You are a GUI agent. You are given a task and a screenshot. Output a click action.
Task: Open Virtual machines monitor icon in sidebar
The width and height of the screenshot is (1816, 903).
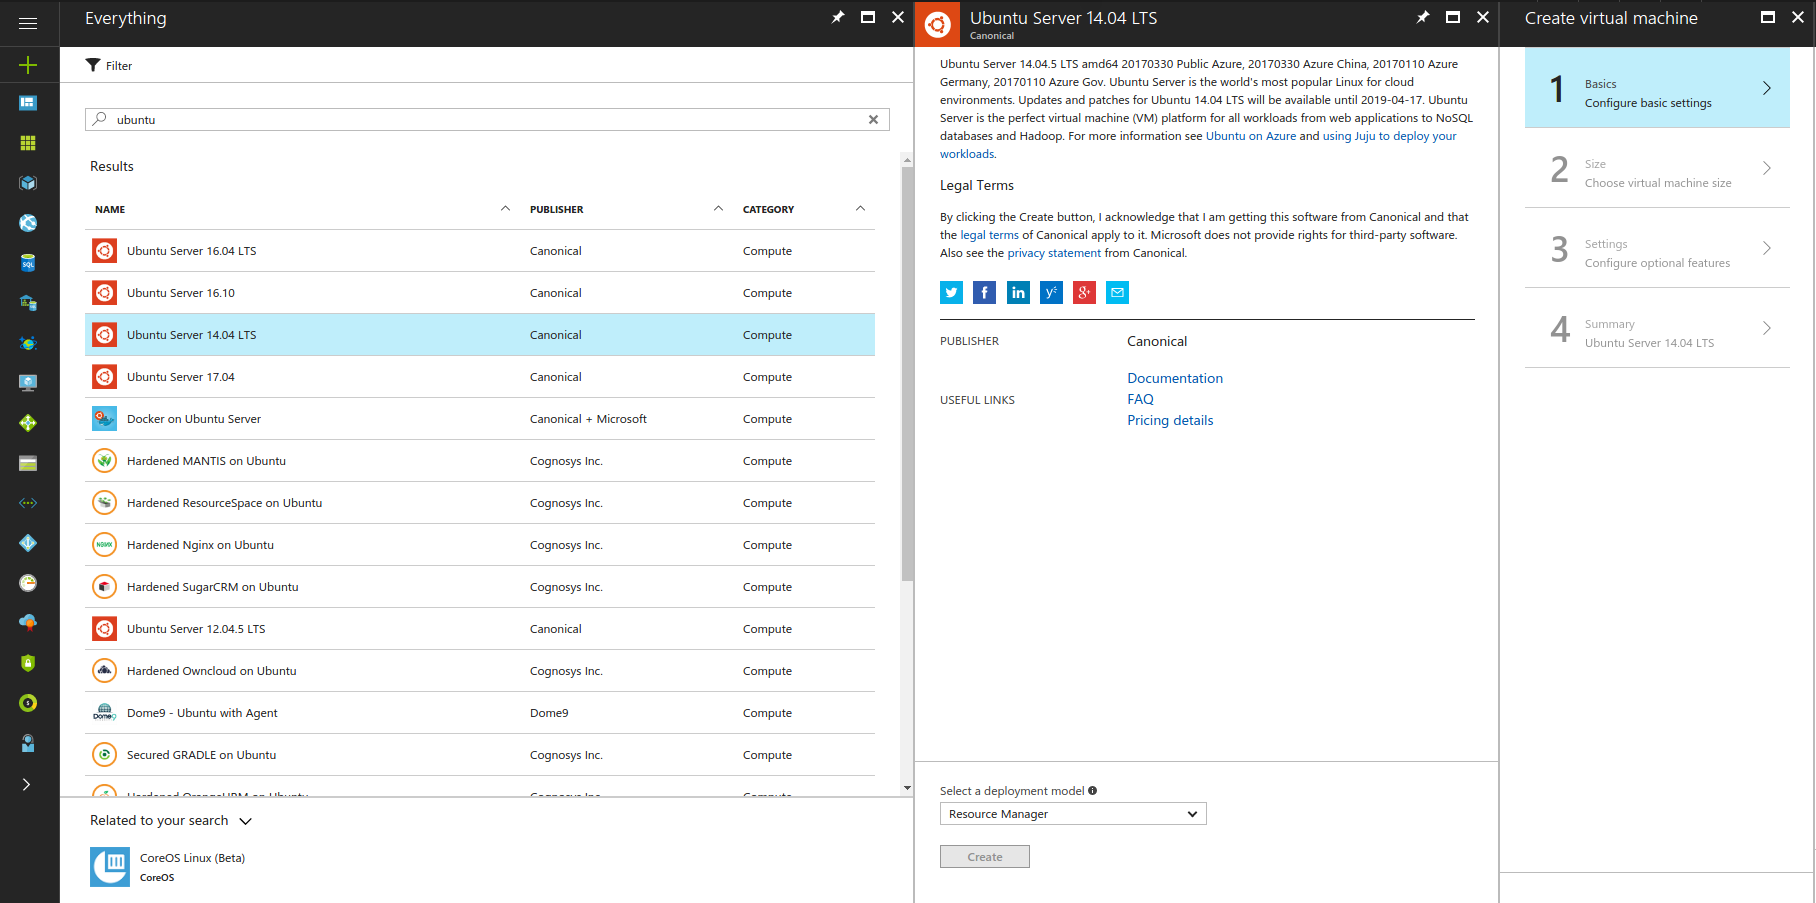tap(28, 383)
